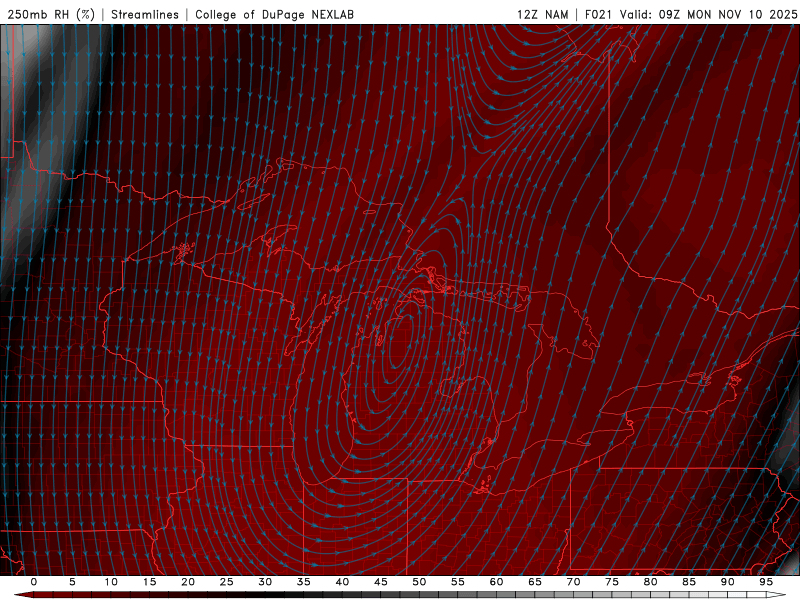The image size is (800, 600).
Task: Click the 30 value on the color scale
Action: [x=265, y=582]
